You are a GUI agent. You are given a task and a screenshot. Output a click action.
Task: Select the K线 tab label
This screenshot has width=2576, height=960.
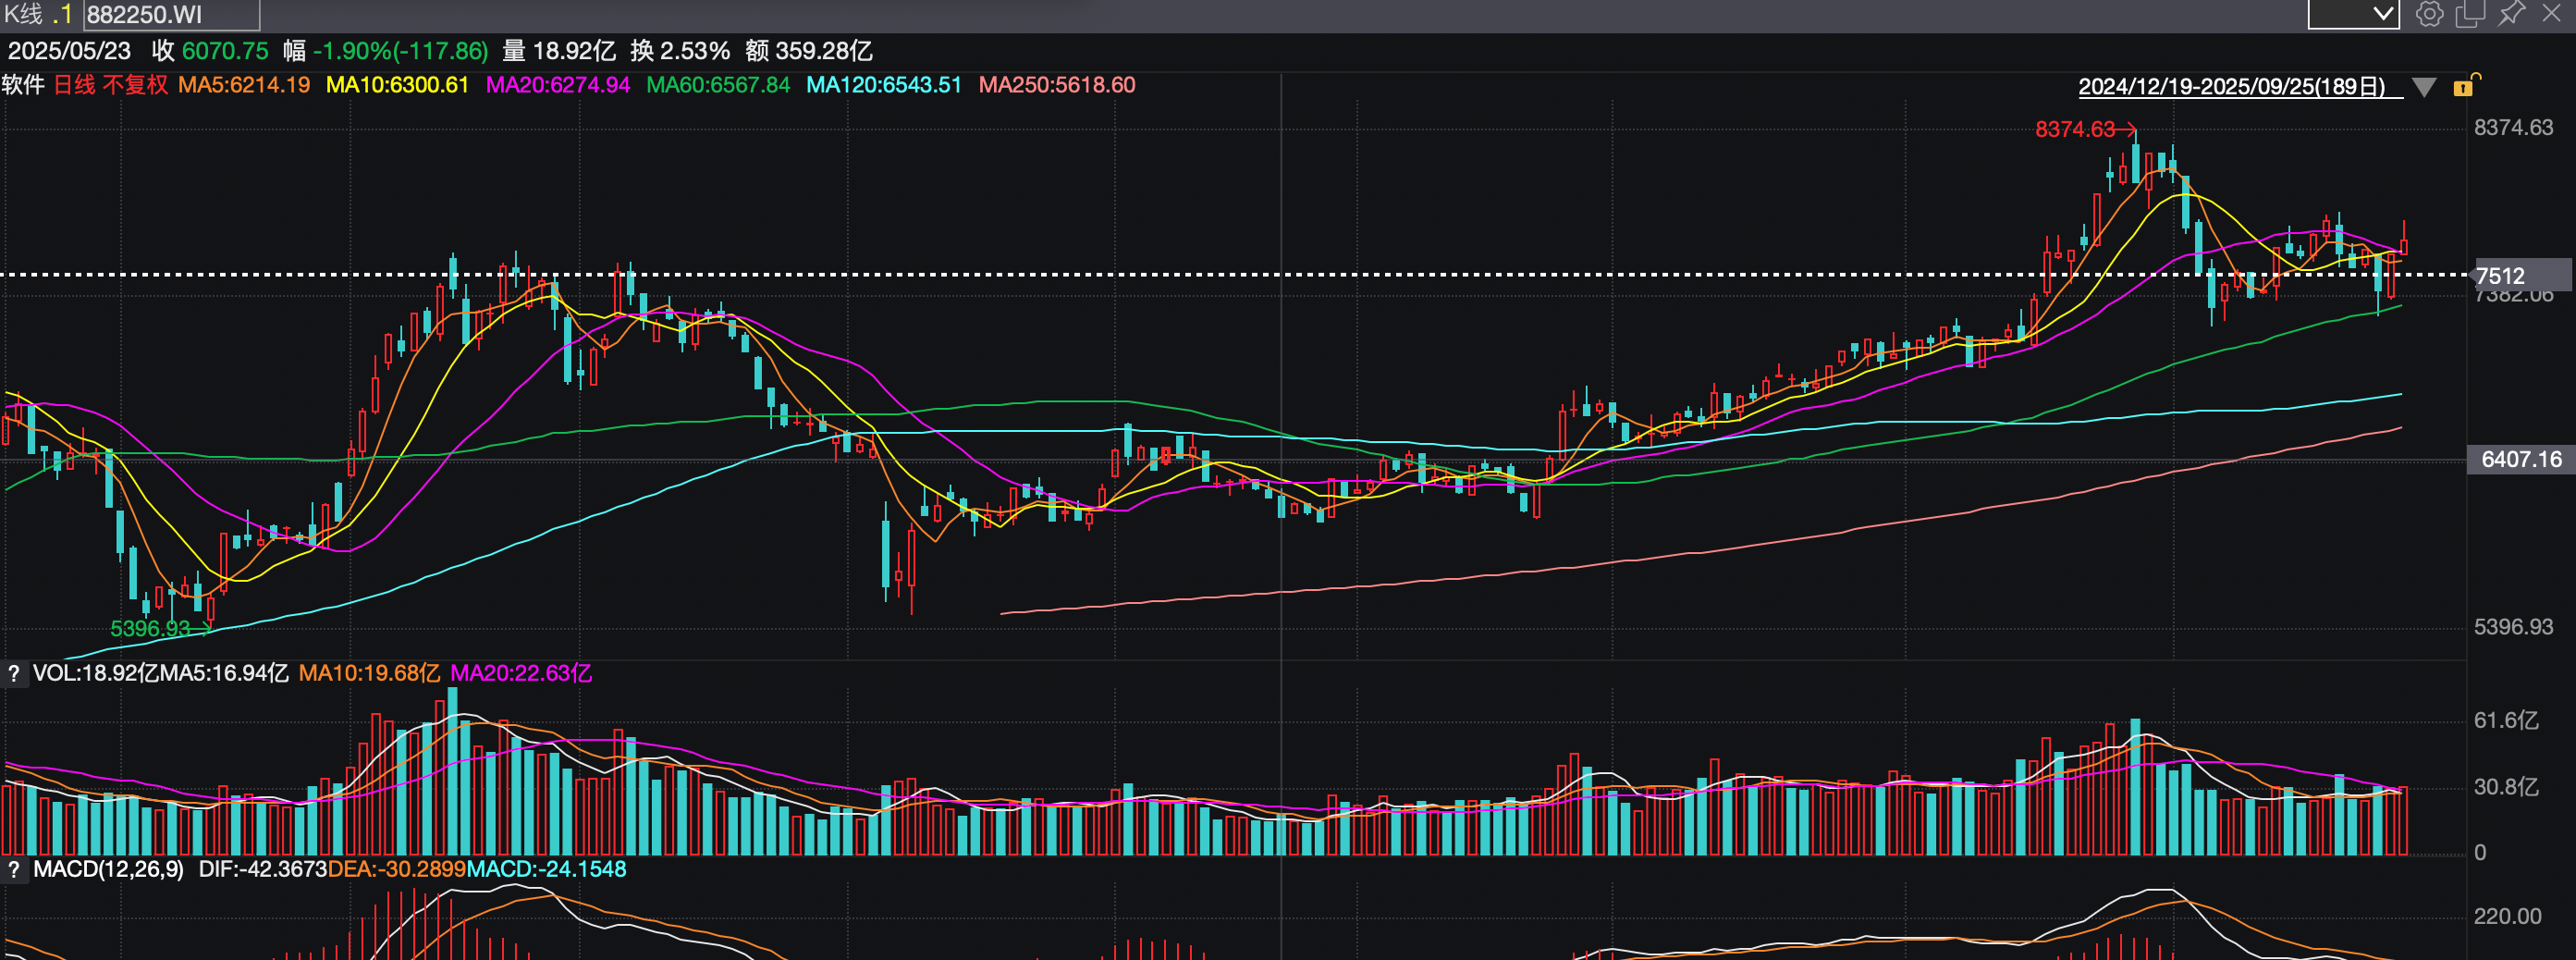tap(23, 14)
